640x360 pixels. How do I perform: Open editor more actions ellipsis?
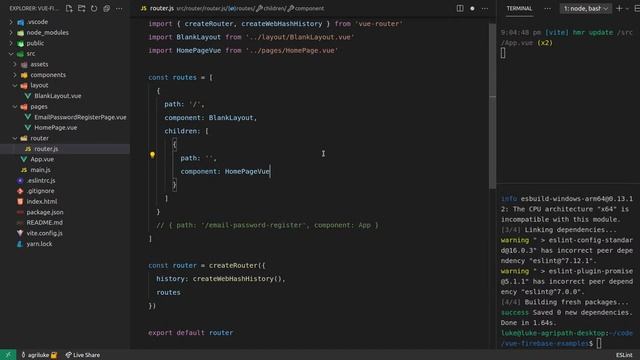[x=484, y=8]
